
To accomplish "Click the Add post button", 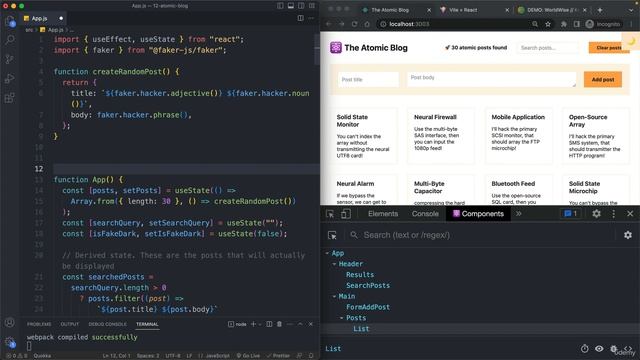I will pos(602,80).
